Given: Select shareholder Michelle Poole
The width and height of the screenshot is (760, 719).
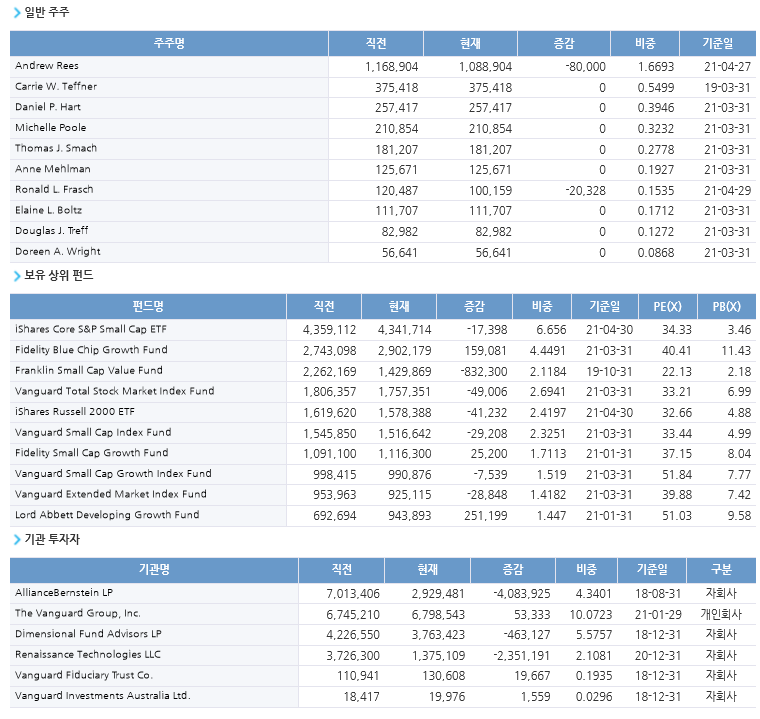Looking at the screenshot, I should coord(50,128).
